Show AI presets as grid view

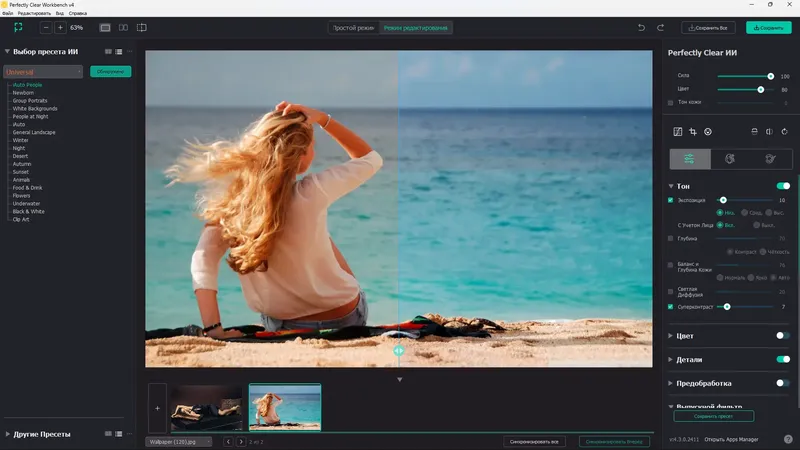tap(108, 52)
